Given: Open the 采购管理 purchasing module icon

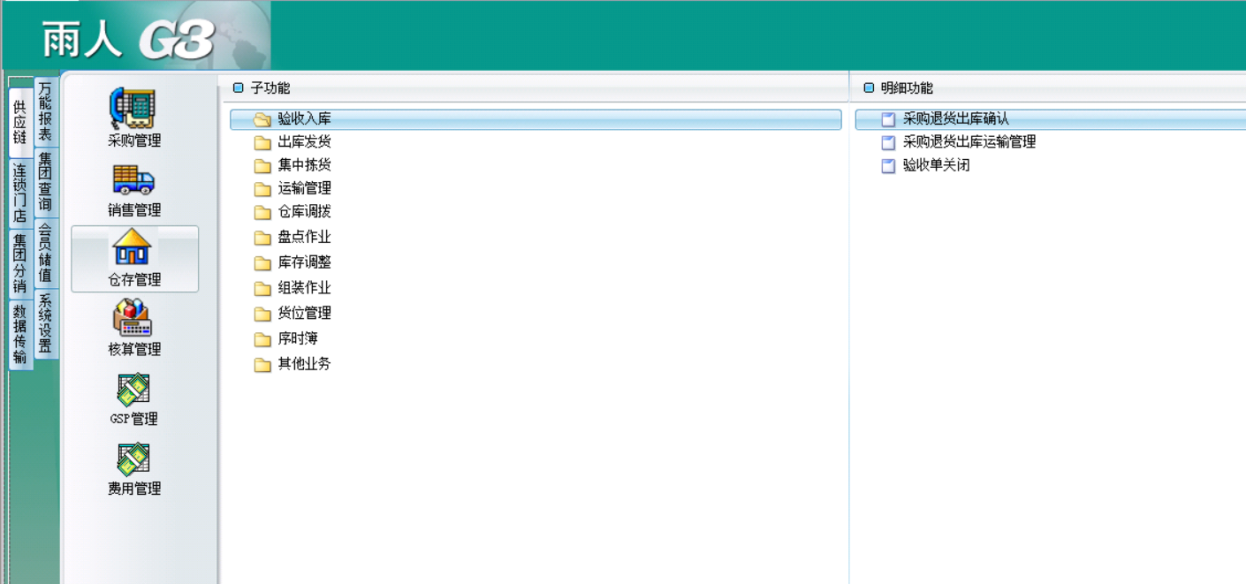Looking at the screenshot, I should pyautogui.click(x=134, y=118).
